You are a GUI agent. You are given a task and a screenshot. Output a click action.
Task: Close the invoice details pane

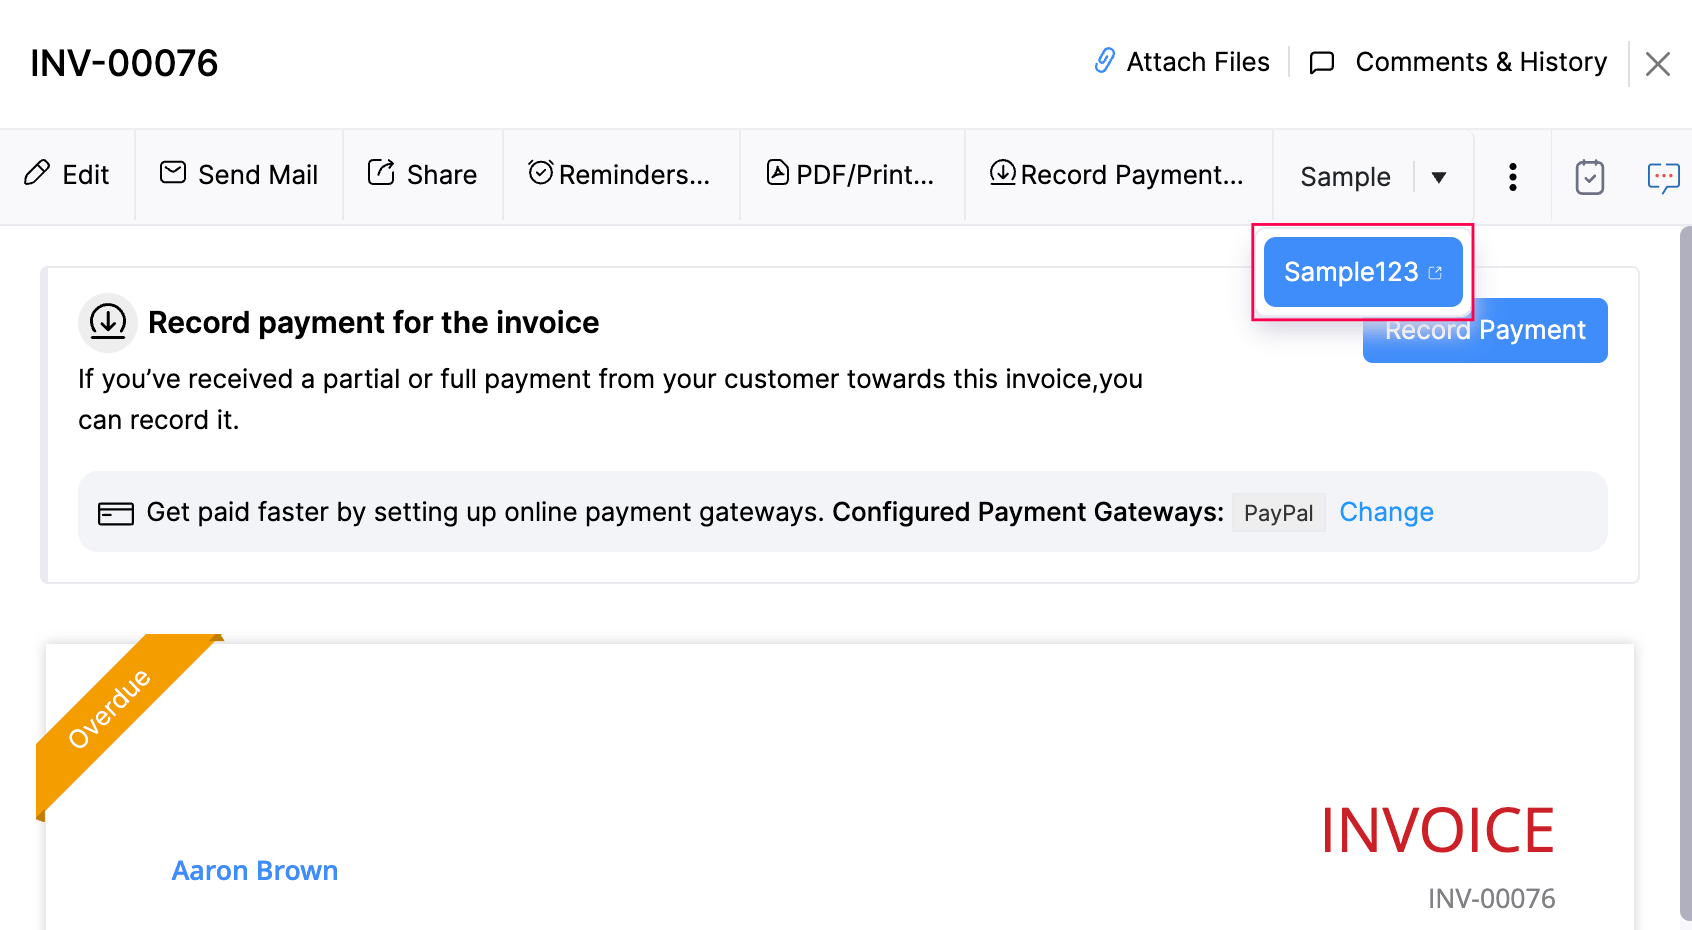[x=1657, y=64]
